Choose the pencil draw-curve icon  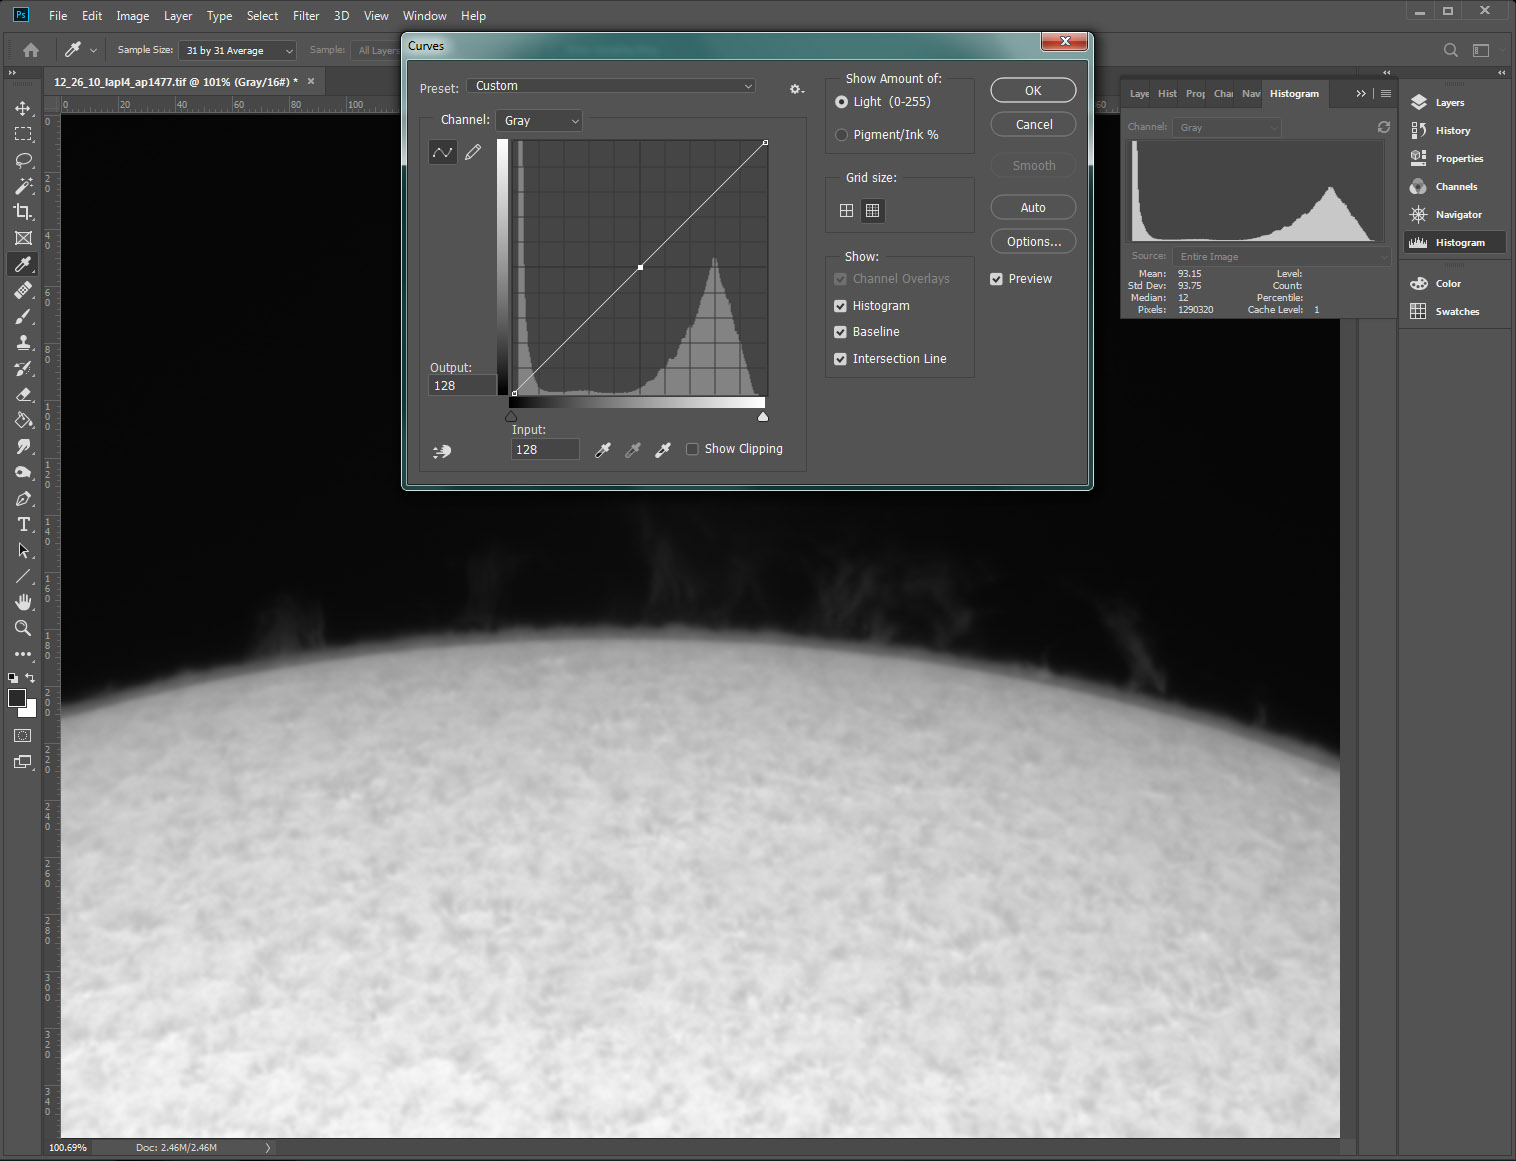[473, 152]
